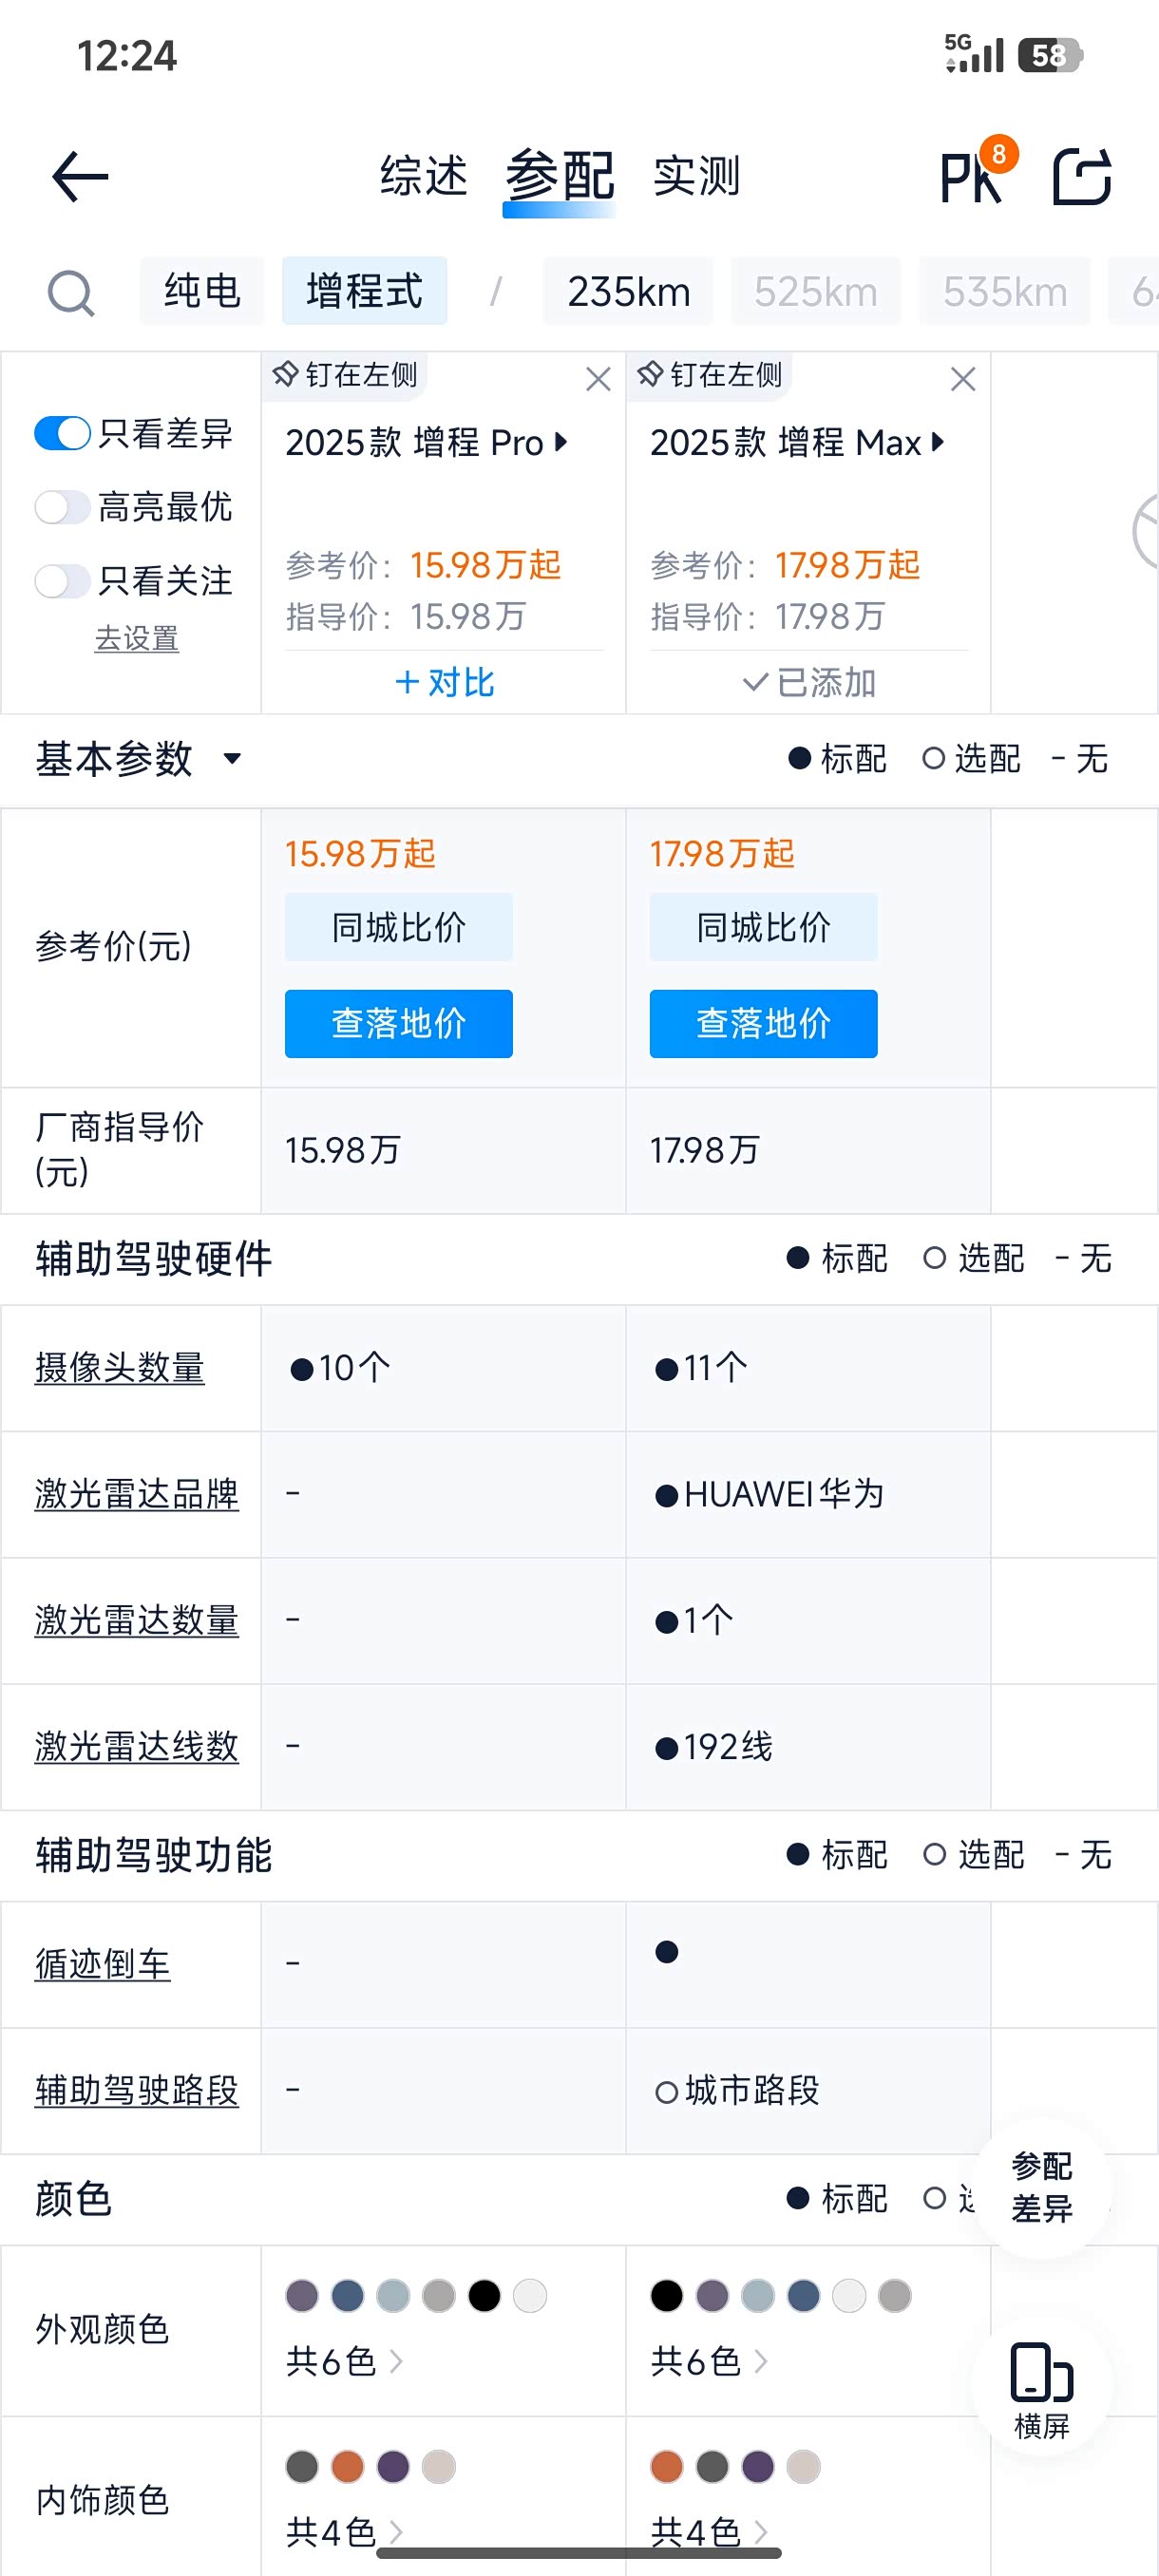
Task: Remove the 2025款 增程 Max column
Action: pyautogui.click(x=963, y=379)
